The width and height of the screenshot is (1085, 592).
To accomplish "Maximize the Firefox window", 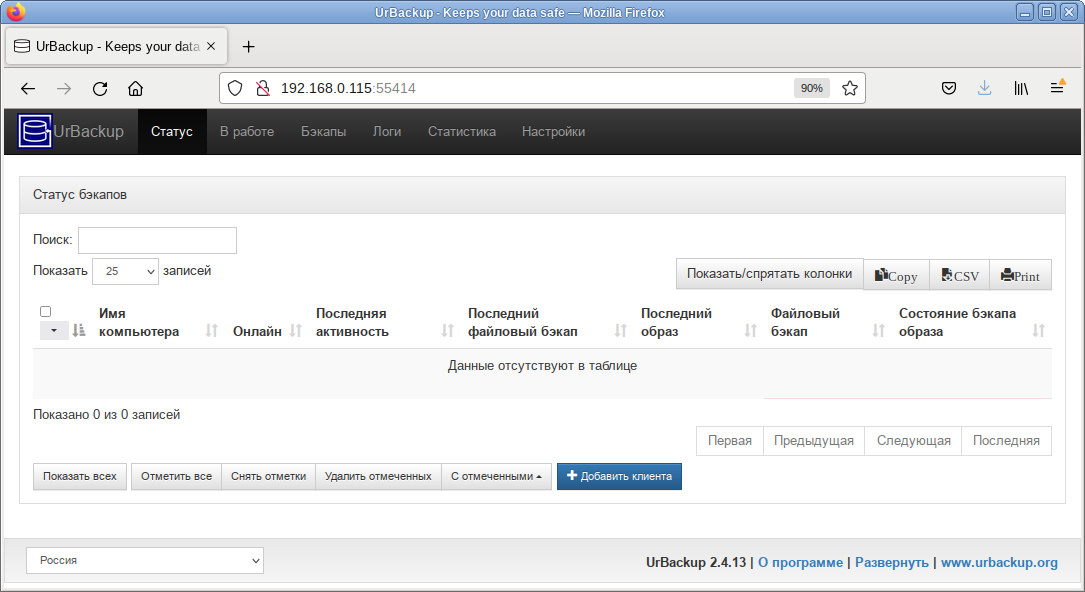I will tap(1047, 12).
